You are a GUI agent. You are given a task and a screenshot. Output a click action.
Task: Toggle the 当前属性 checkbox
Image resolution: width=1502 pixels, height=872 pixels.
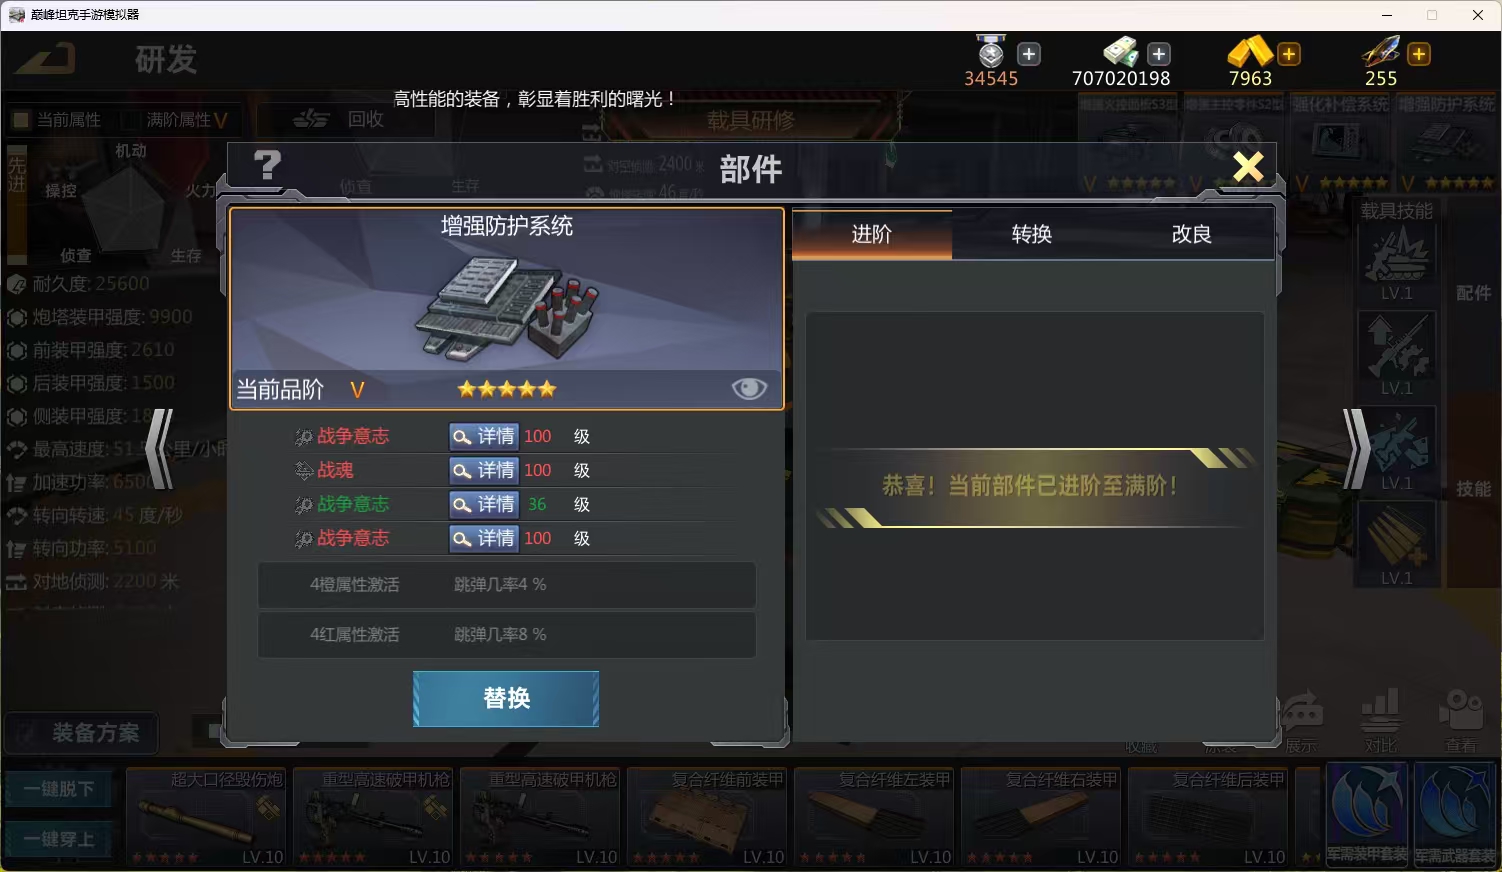point(19,120)
